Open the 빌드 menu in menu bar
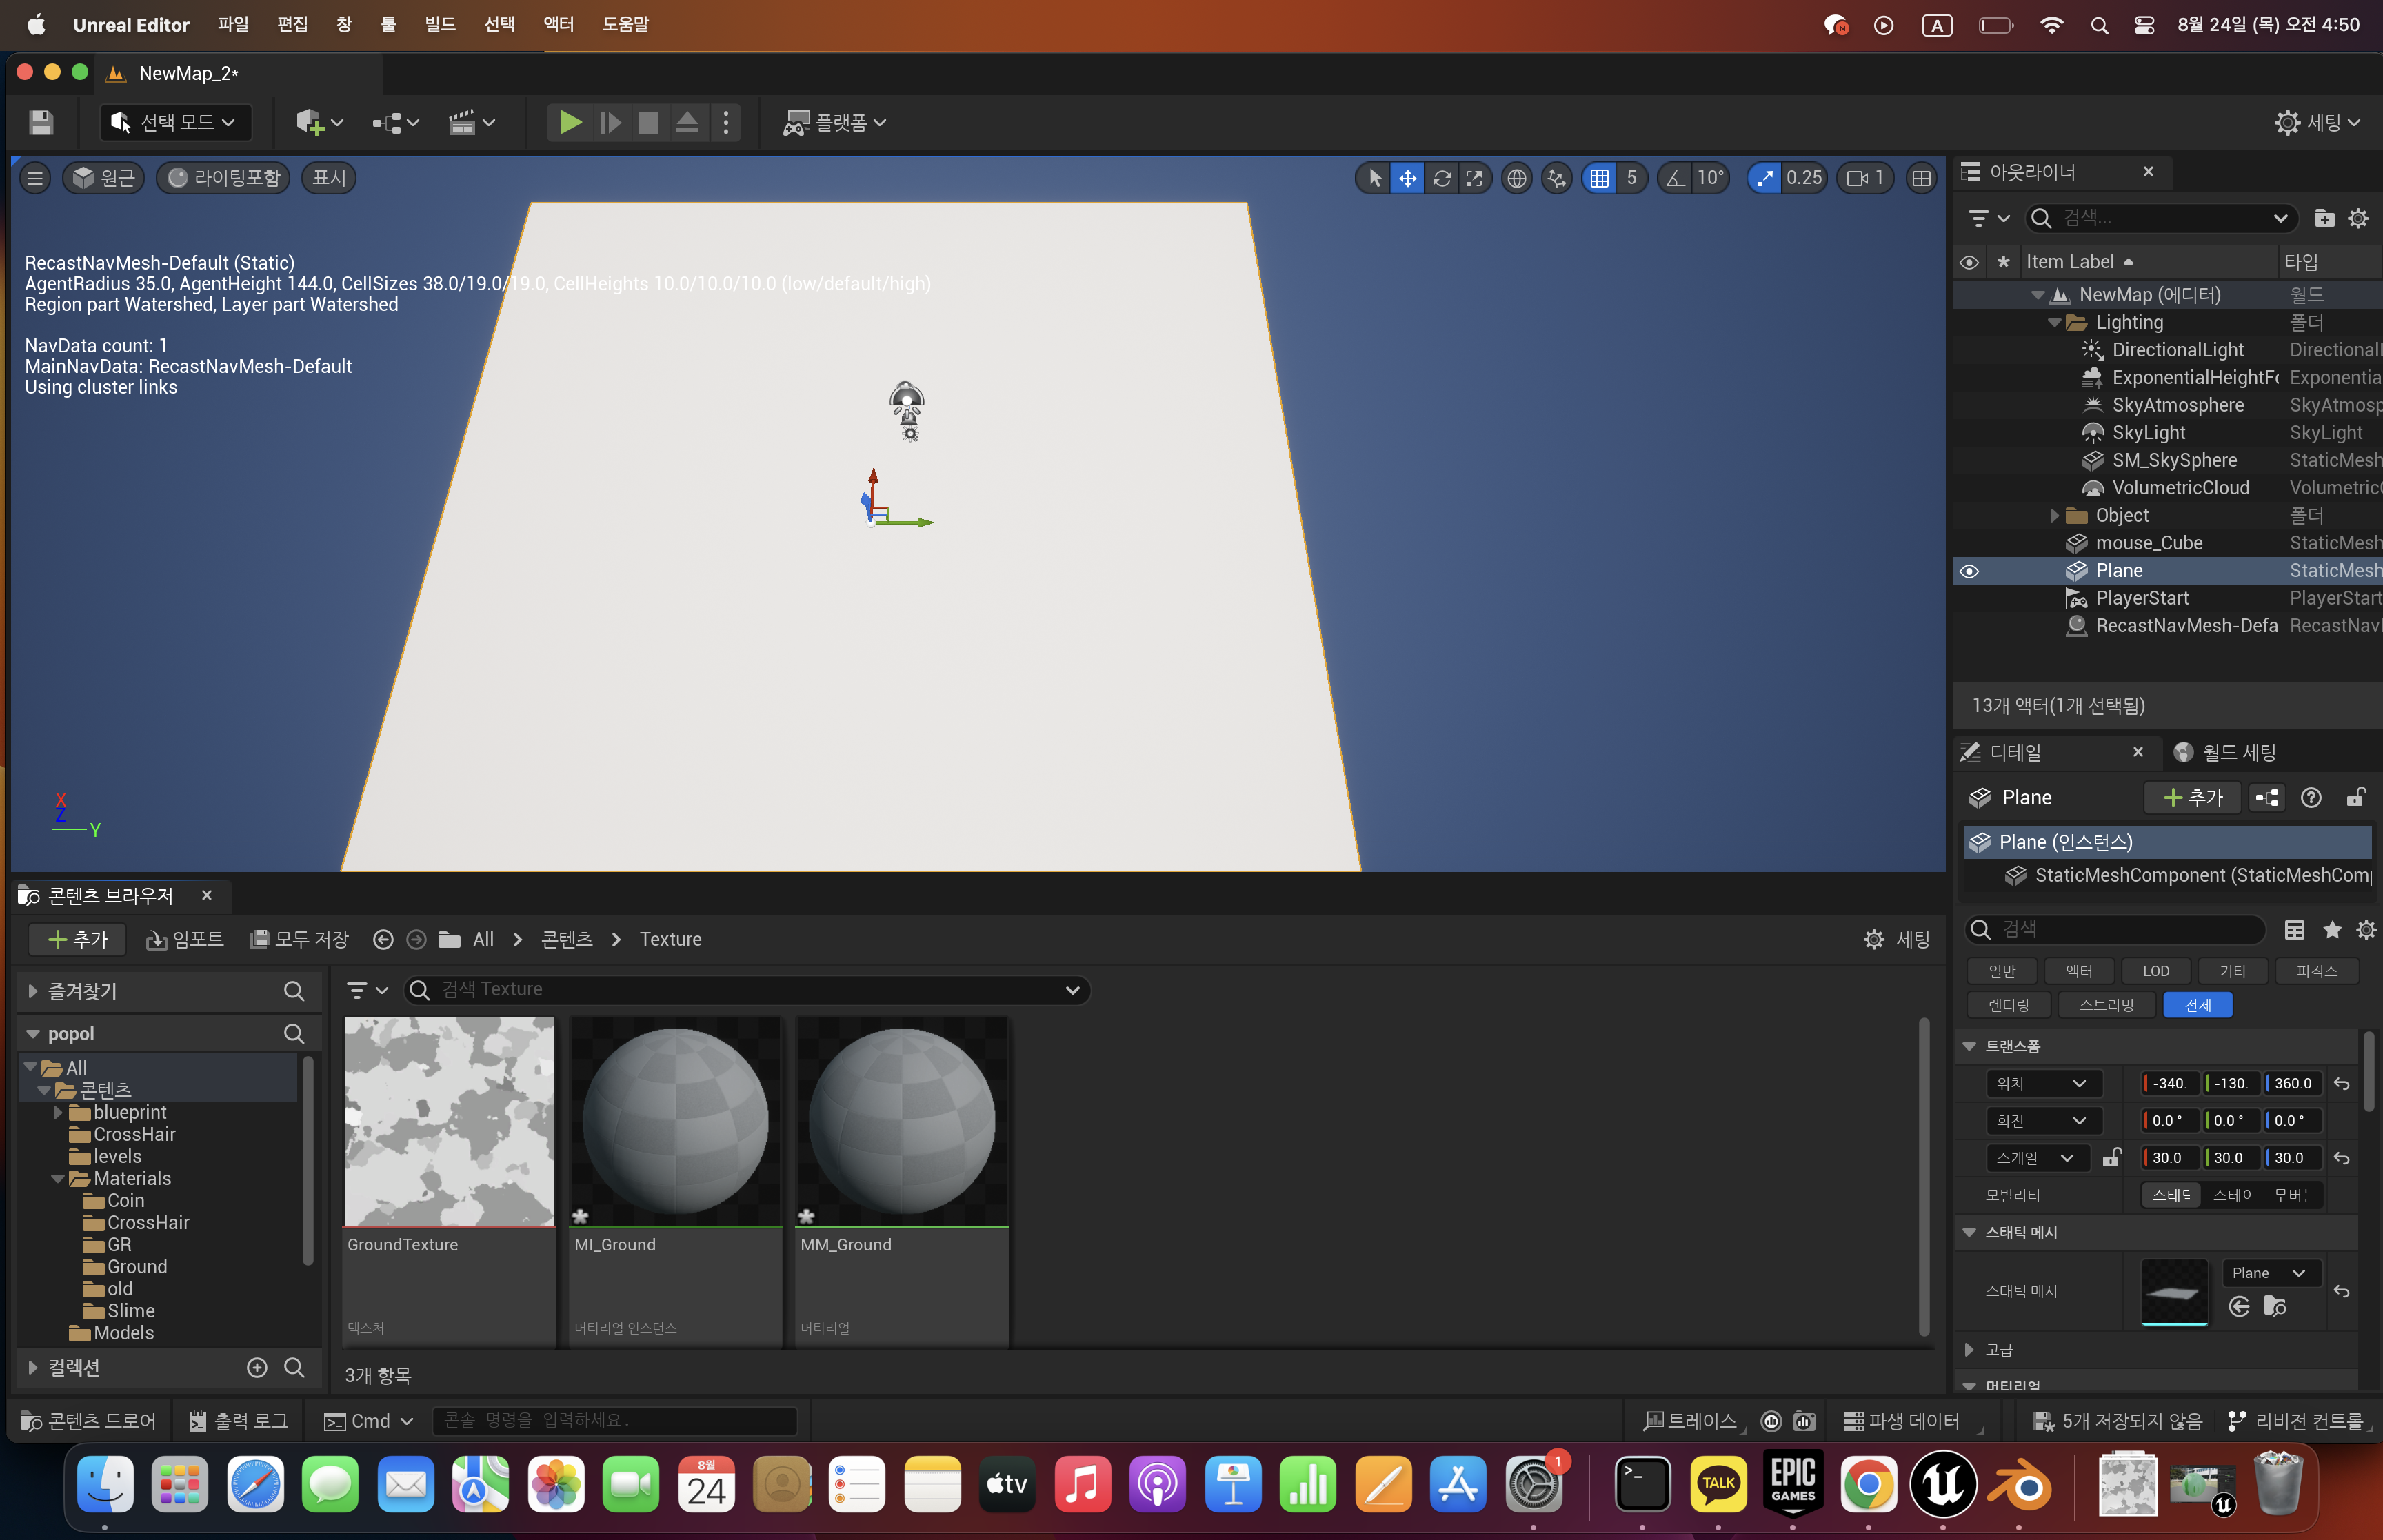 (x=439, y=24)
